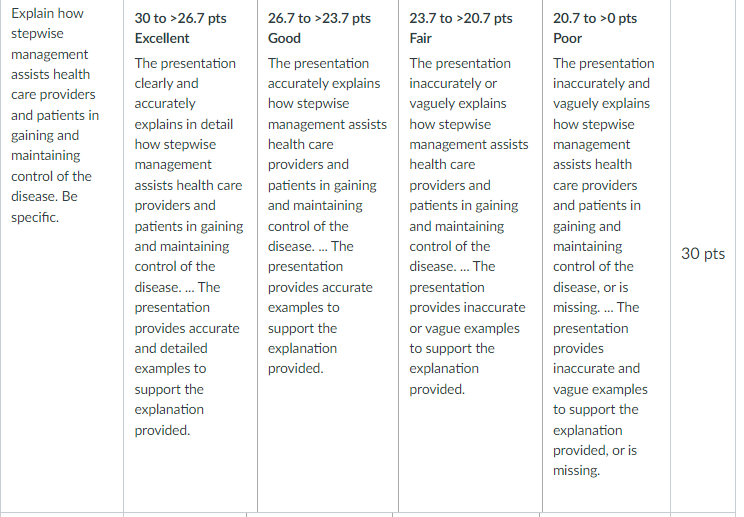This screenshot has width=744, height=517.
Task: Click the '20.7 to >0 pts' range label
Action: tap(595, 18)
